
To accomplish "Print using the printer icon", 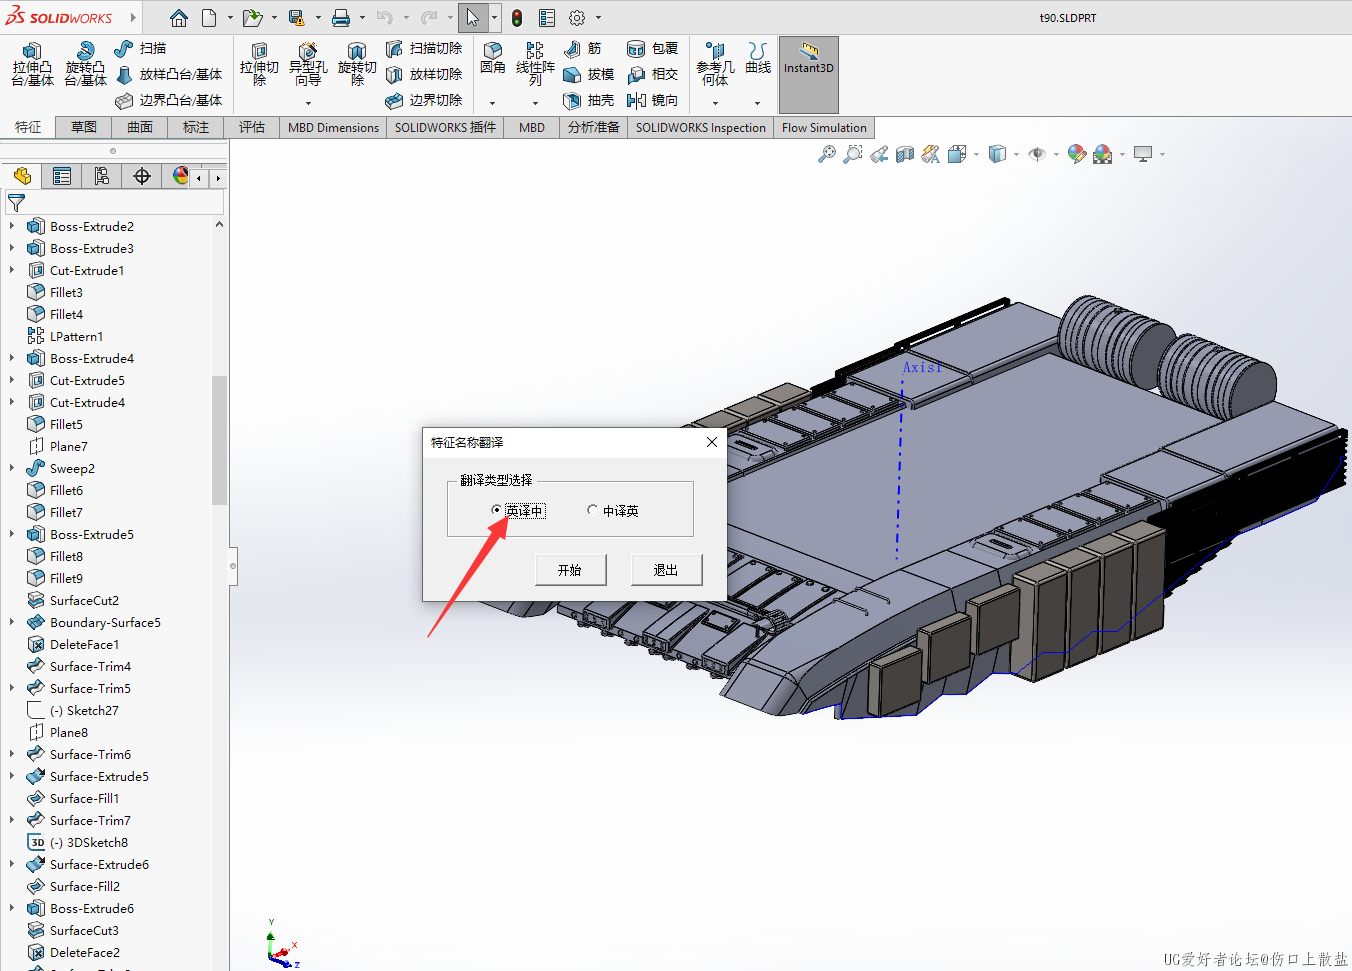I will [x=341, y=18].
